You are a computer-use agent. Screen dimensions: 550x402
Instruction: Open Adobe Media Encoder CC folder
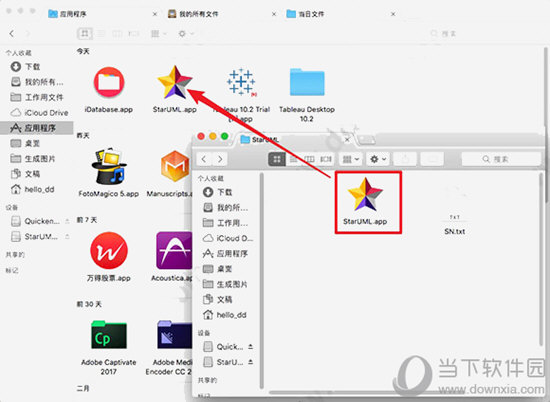click(x=174, y=335)
